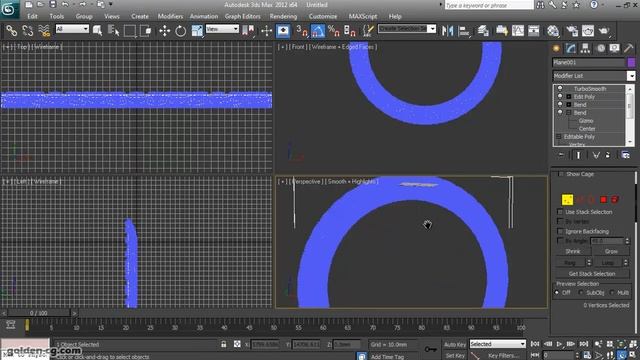Click the purple object color swatch

tap(631, 62)
